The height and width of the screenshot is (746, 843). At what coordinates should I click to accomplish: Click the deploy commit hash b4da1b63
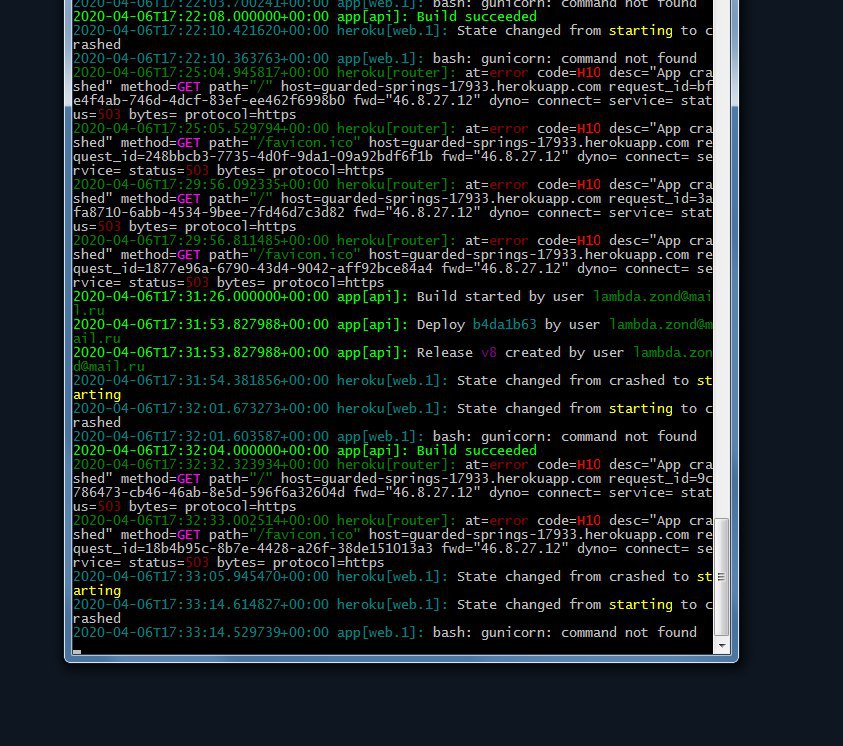click(x=504, y=325)
